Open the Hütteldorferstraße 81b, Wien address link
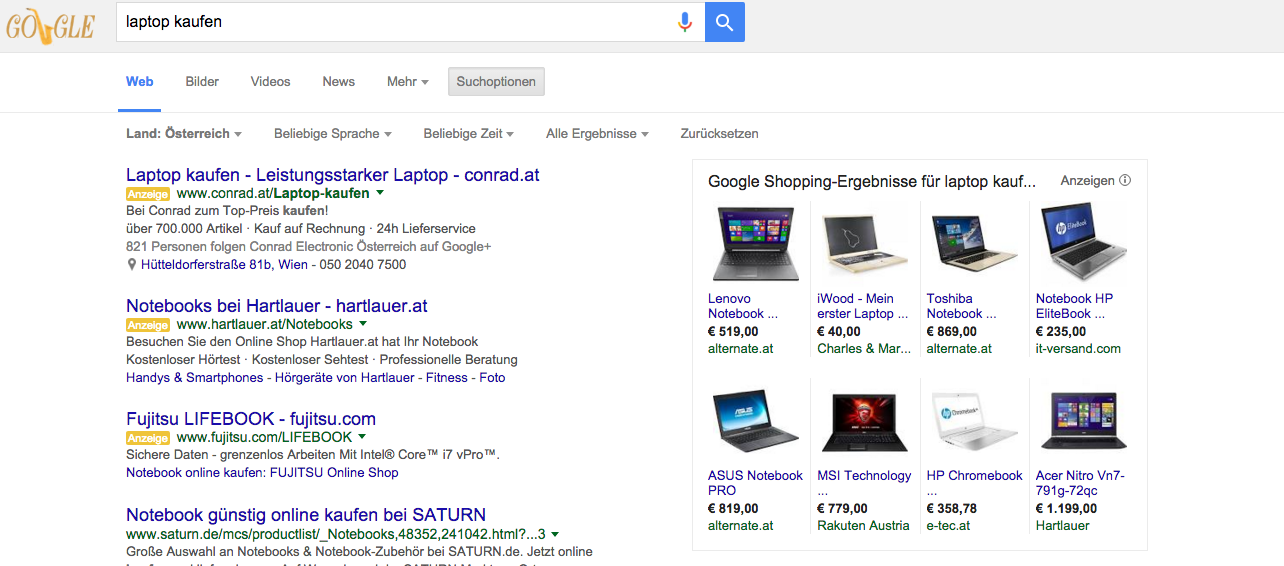 coord(225,265)
